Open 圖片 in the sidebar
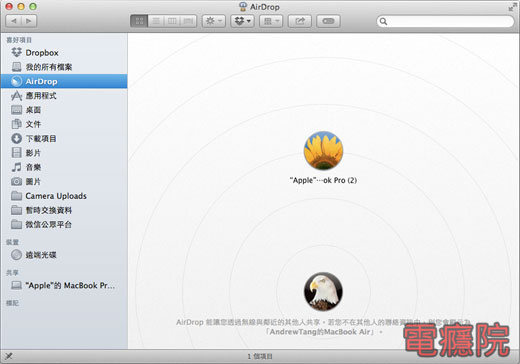520x364 pixels. pos(64,182)
